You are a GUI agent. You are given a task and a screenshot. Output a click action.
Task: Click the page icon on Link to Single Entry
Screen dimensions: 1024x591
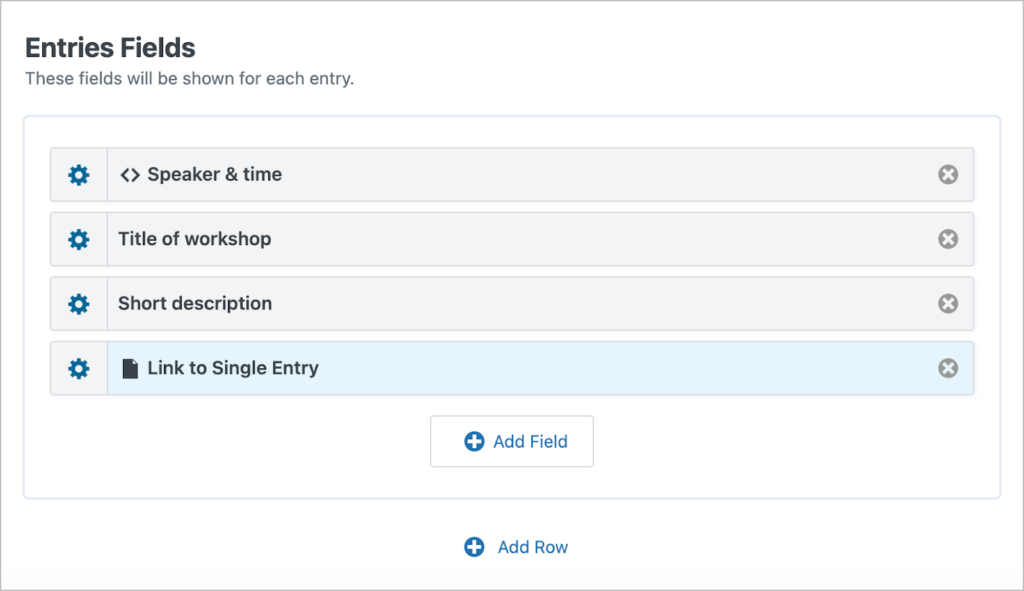click(x=128, y=367)
